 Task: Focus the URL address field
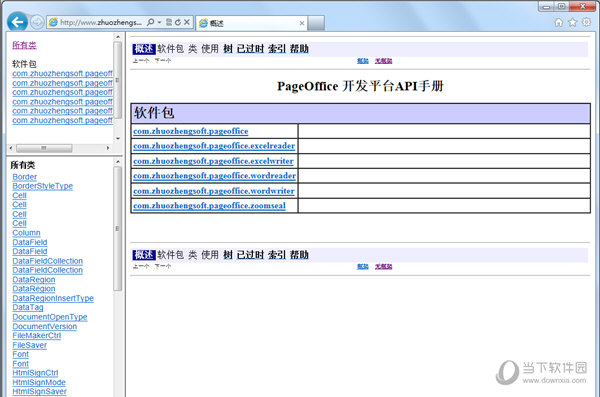pyautogui.click(x=101, y=22)
